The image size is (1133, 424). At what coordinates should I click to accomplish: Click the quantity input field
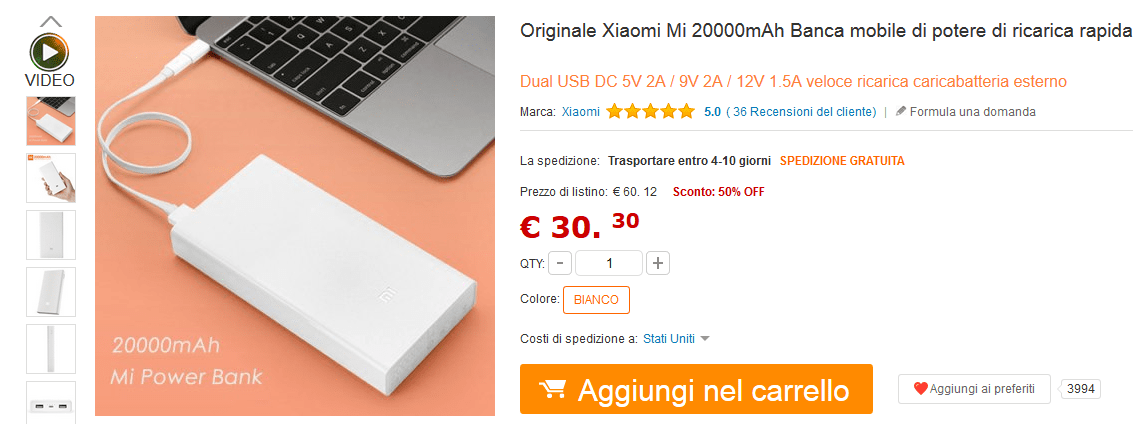click(x=609, y=264)
